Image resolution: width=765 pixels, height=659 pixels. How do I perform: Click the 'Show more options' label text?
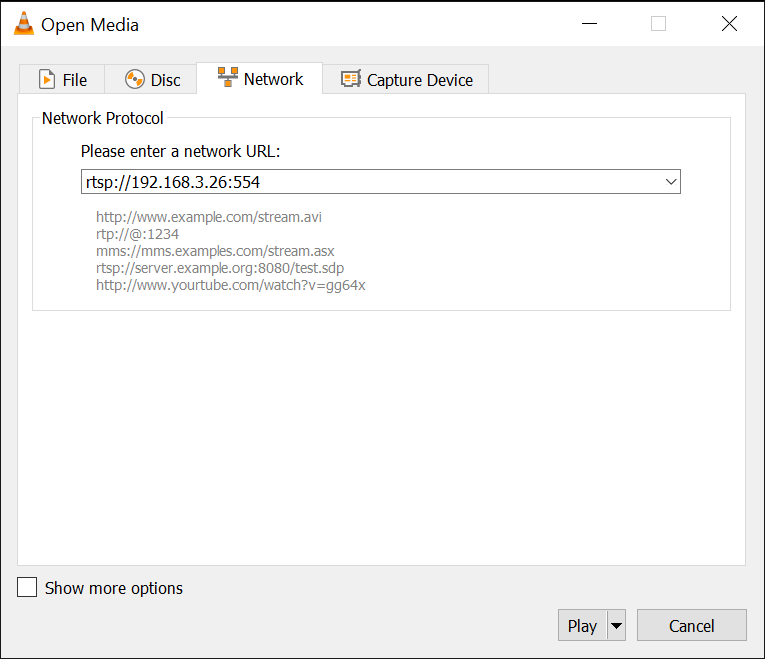pos(114,588)
